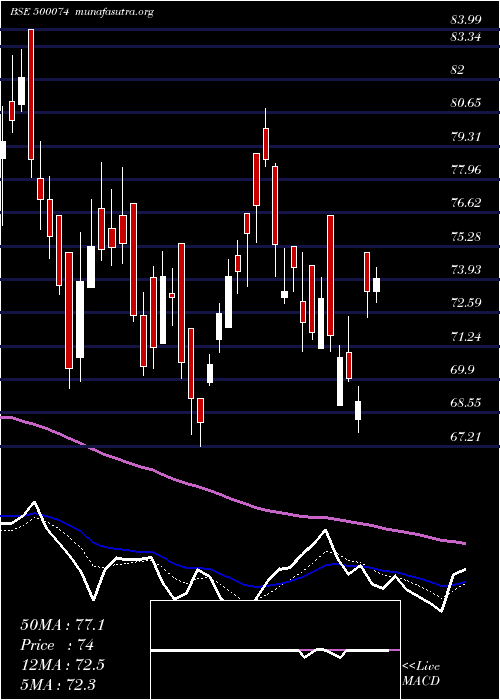Viewport: 500px width, 700px height.
Task: Click the 50MA : 77.1 readout
Action: click(62, 625)
